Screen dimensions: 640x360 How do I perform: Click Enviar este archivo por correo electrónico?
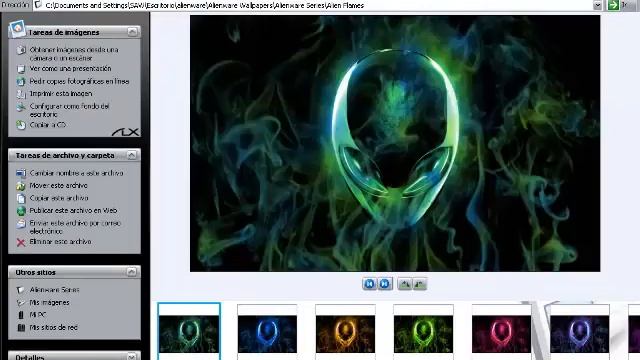tap(75, 227)
